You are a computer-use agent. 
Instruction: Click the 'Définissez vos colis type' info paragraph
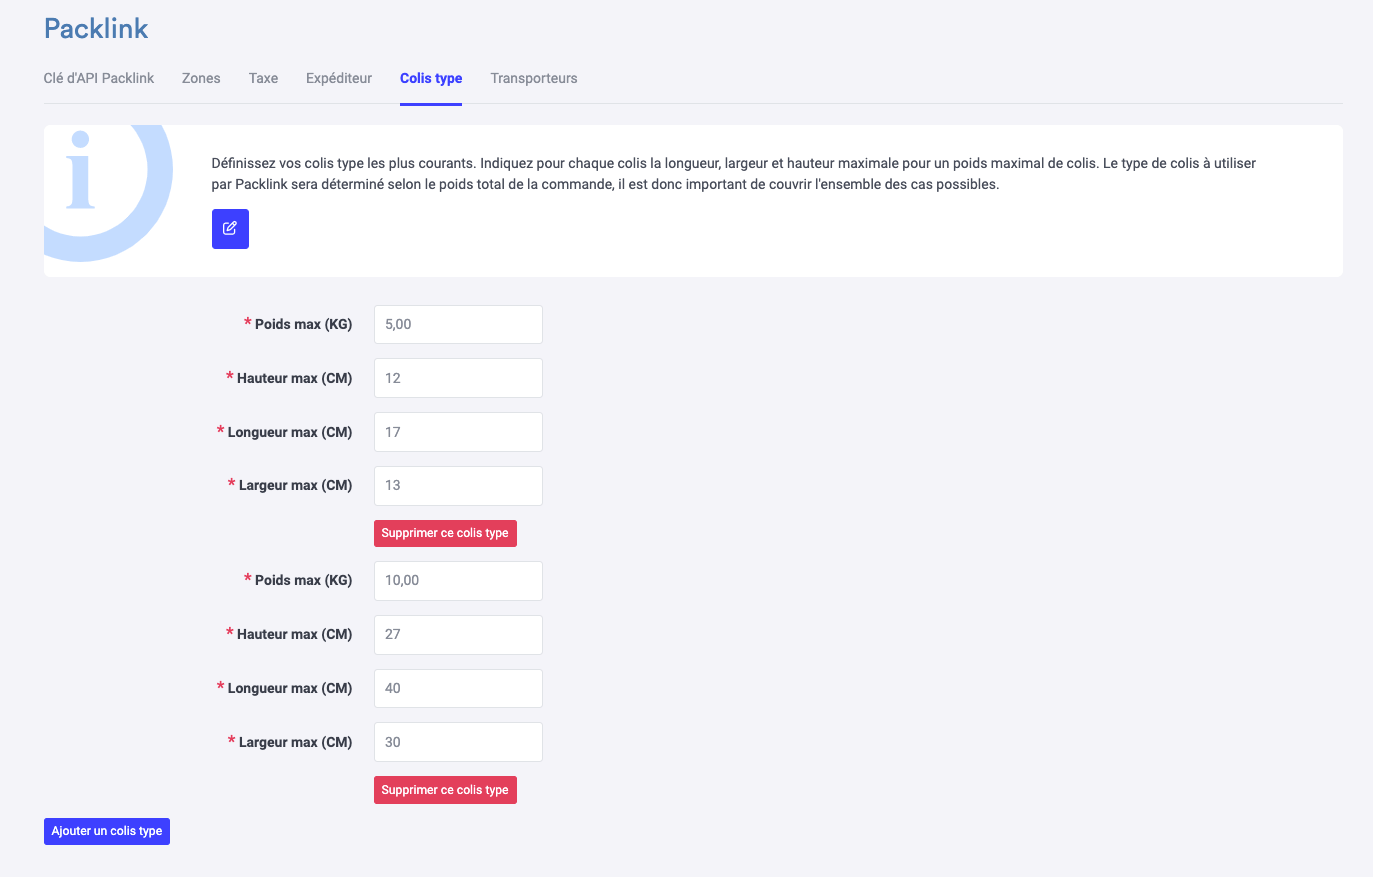[733, 173]
